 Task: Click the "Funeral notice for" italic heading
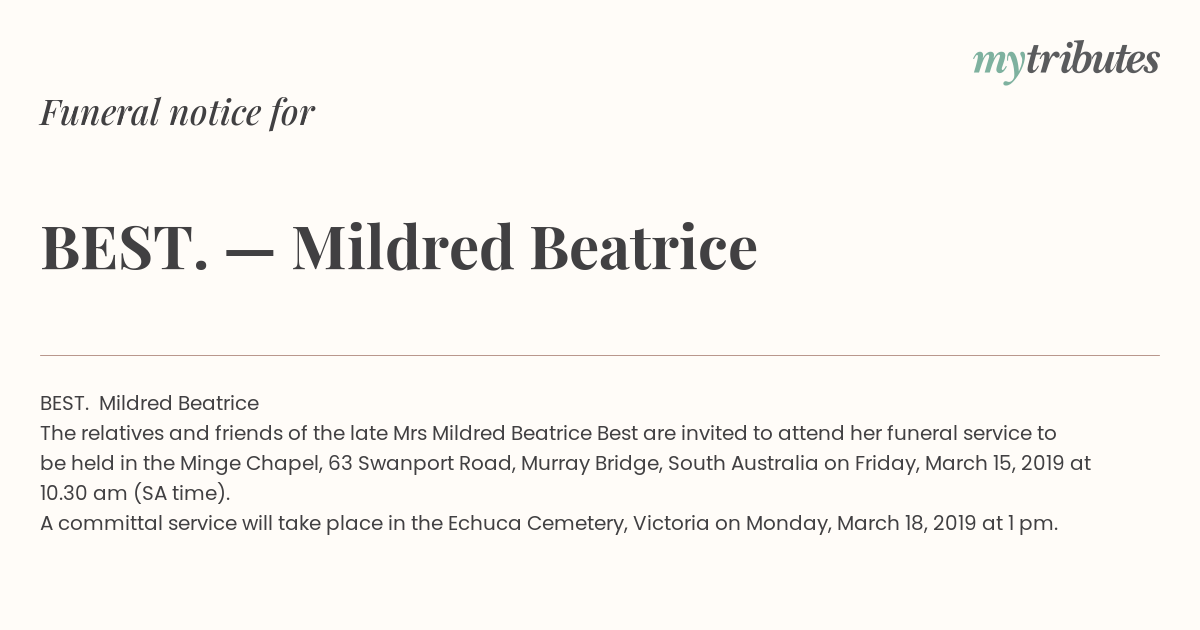point(177,112)
